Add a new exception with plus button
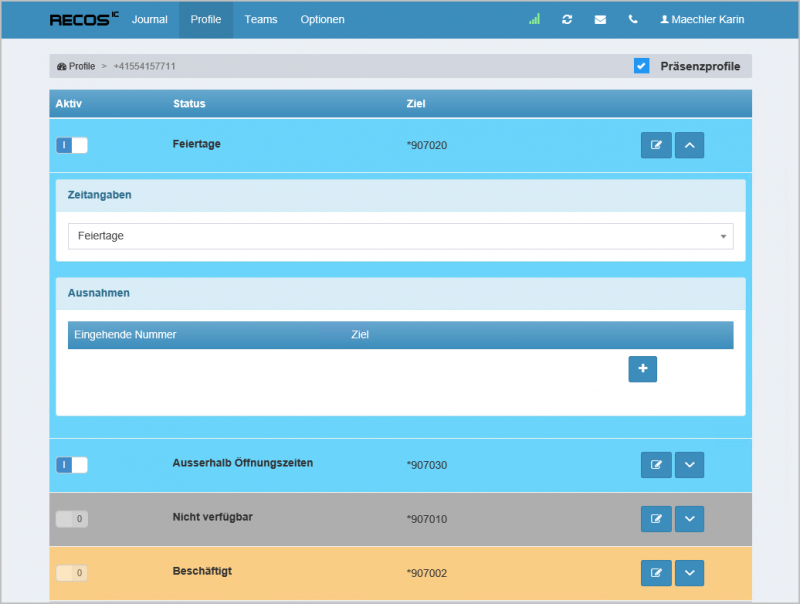 click(x=642, y=369)
